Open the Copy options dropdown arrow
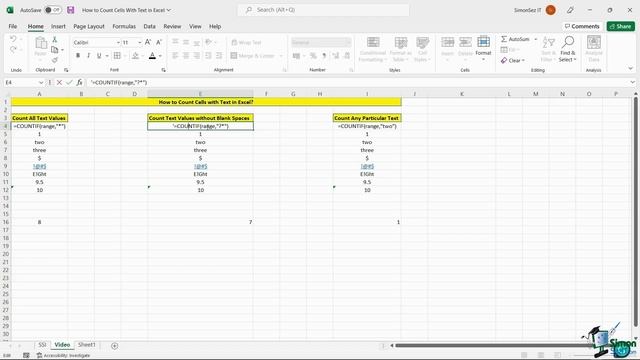 [62, 50]
